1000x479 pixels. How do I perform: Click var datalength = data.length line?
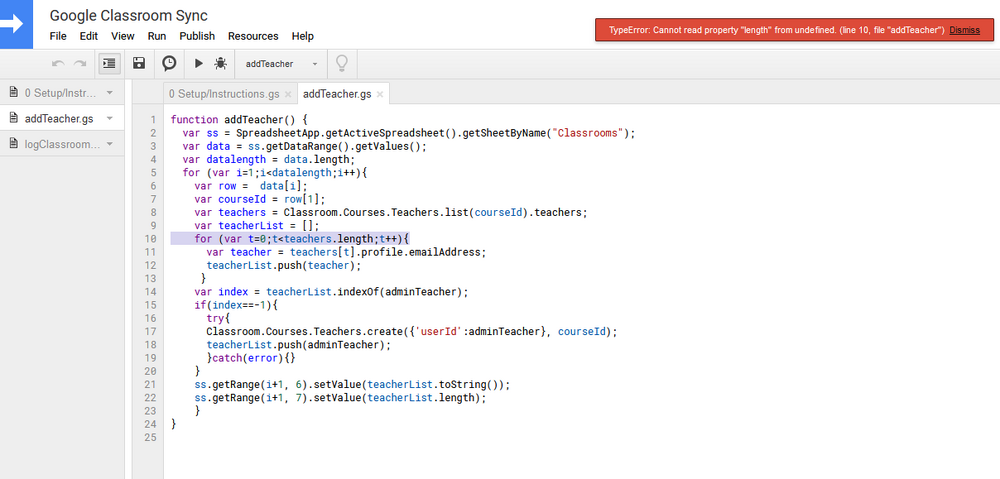(268, 159)
